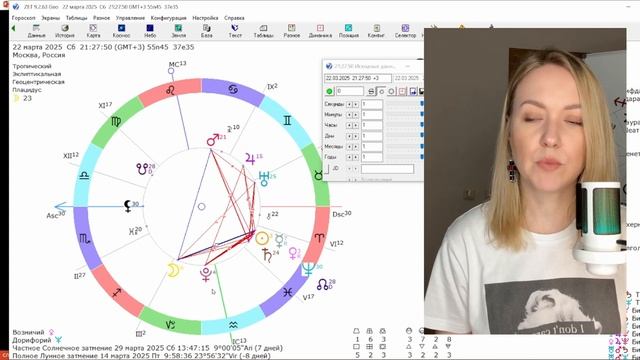The width and height of the screenshot is (640, 360).
Task: Open the Справка menu
Action: click(x=234, y=18)
